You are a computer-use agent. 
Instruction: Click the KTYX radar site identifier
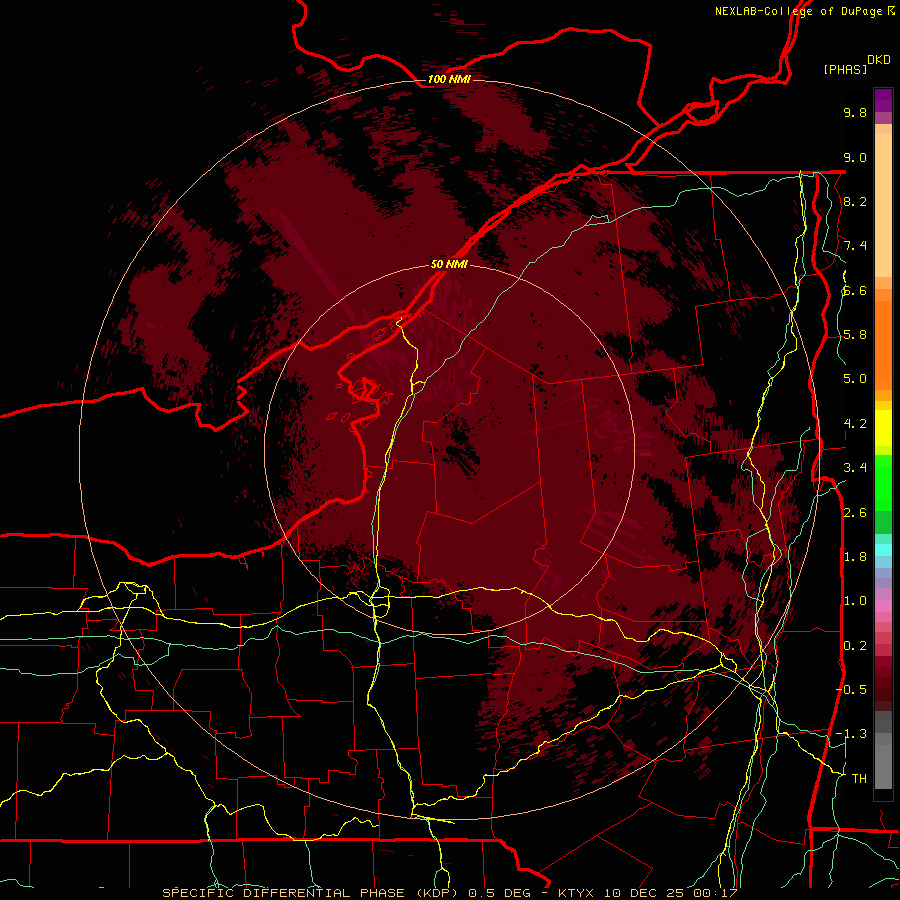coord(578,893)
